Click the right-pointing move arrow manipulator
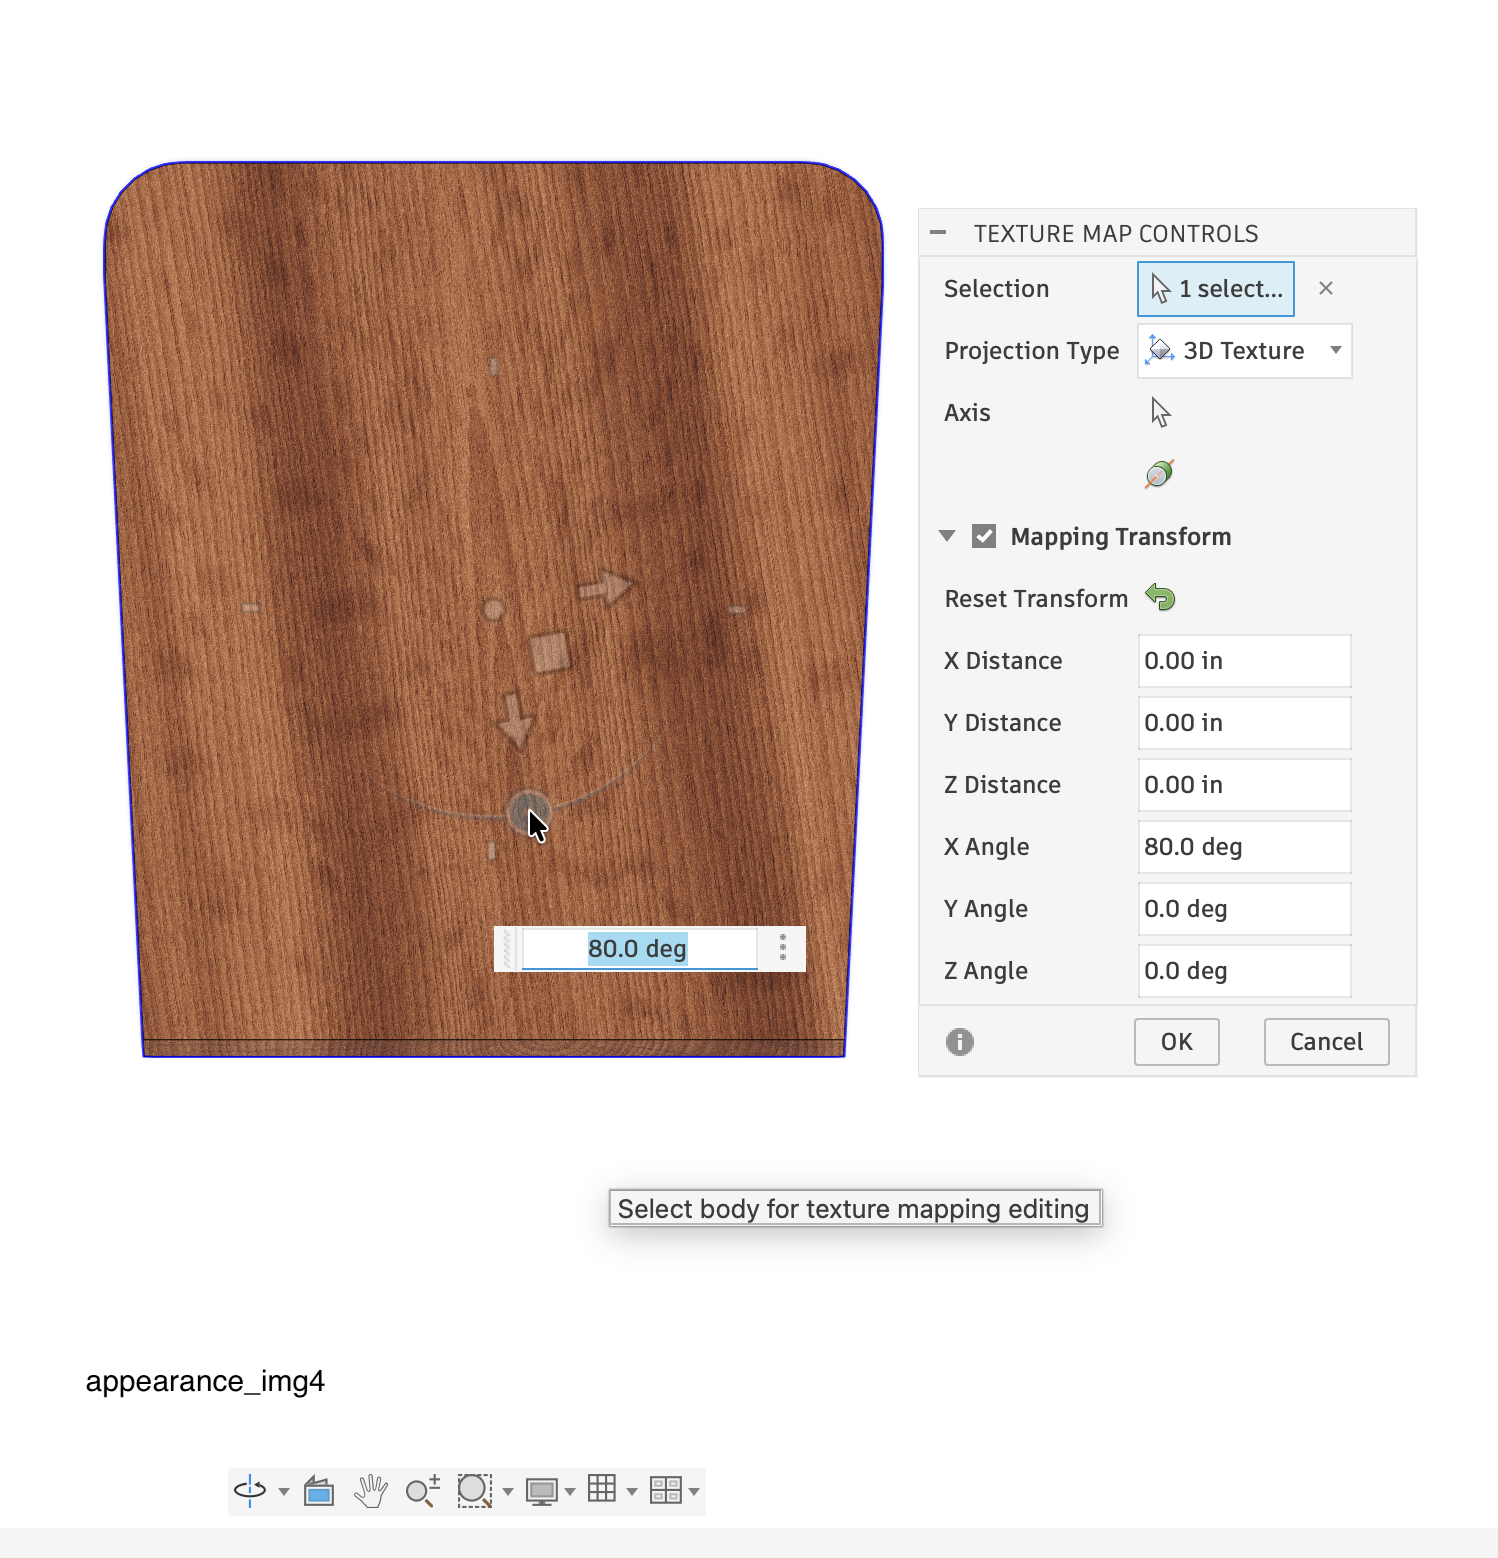The image size is (1498, 1558). 605,587
